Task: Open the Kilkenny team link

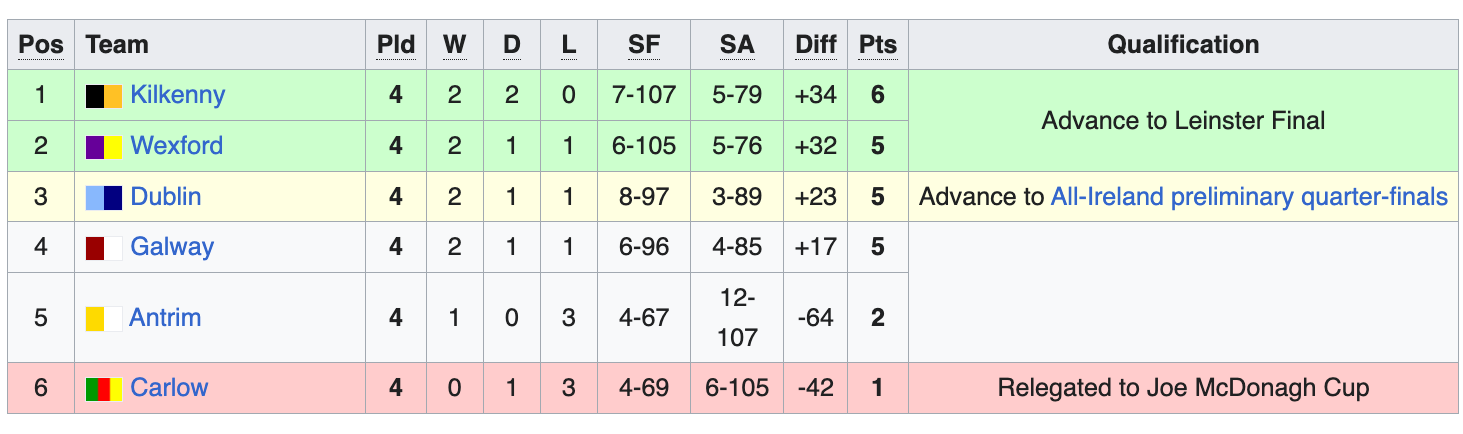Action: tap(177, 95)
